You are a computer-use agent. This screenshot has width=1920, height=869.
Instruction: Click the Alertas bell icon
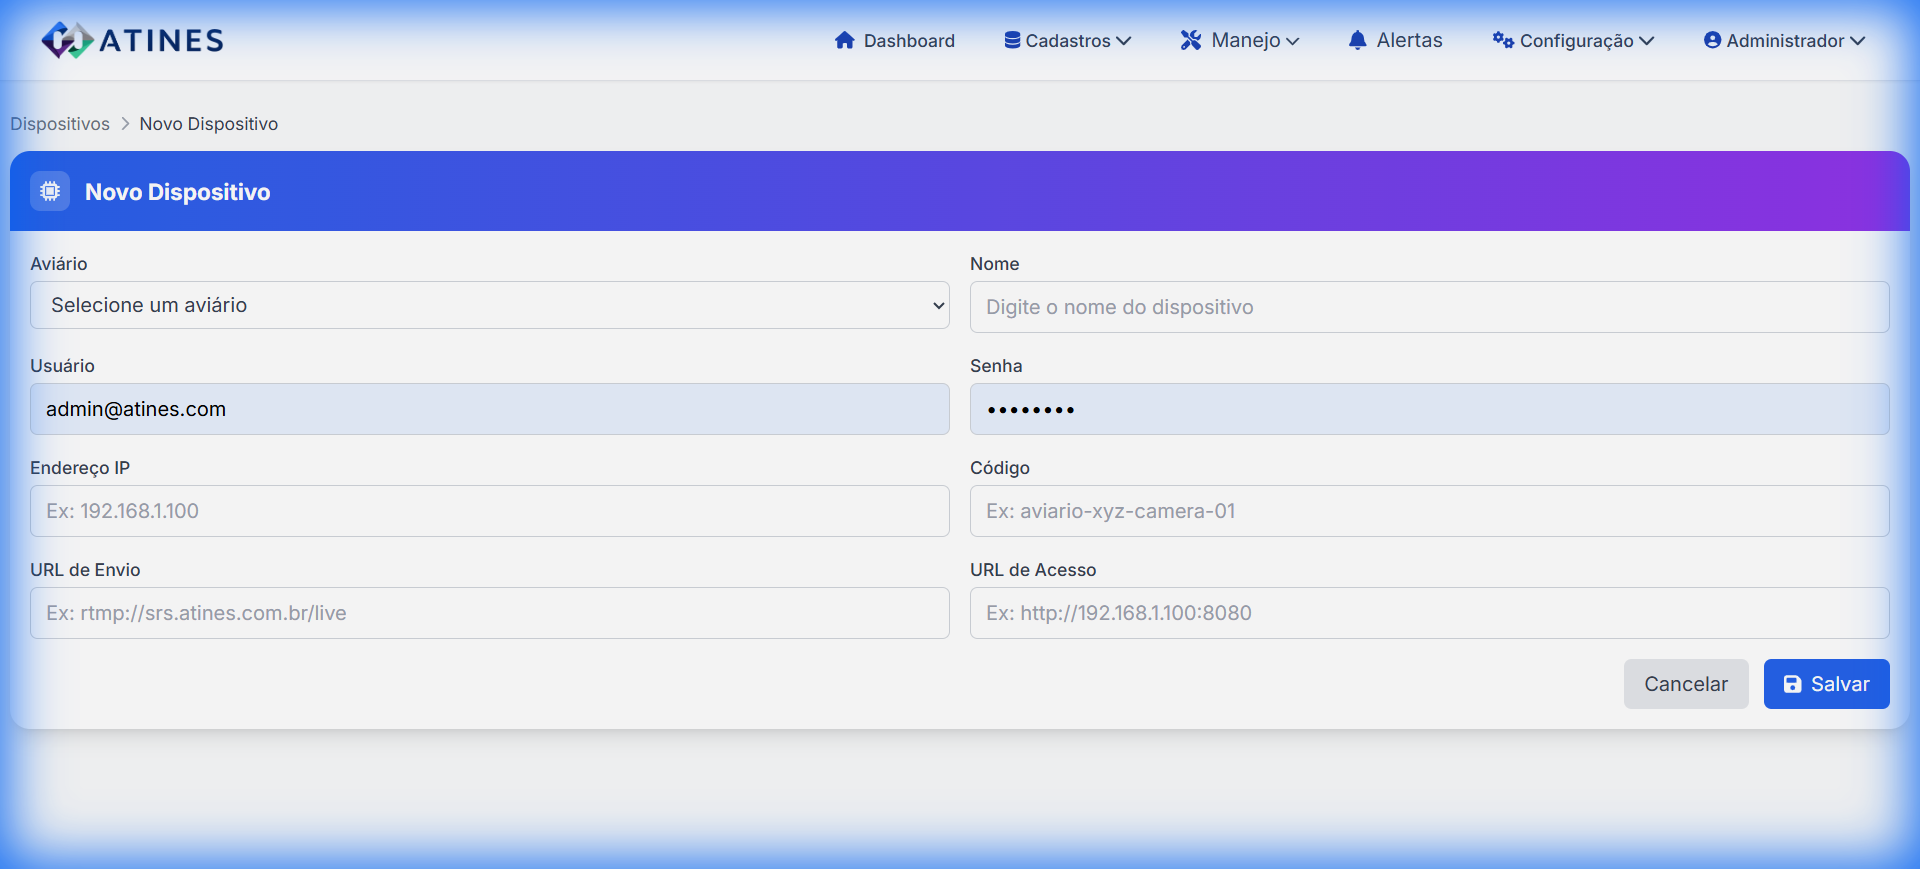(1357, 40)
